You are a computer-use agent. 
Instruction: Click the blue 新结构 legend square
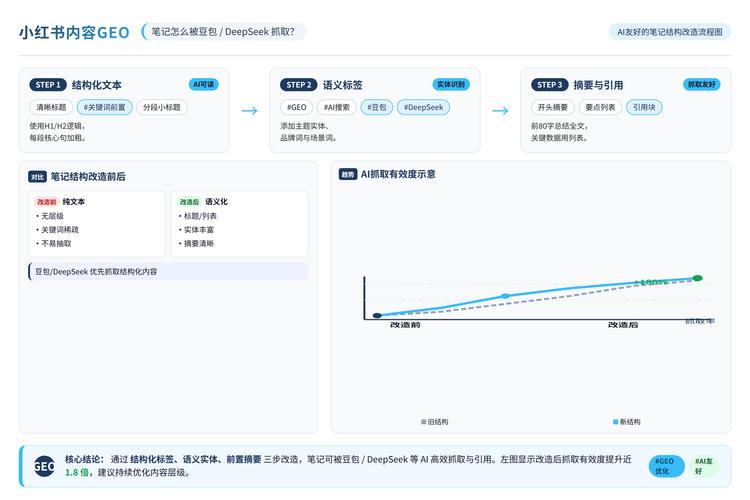coord(616,422)
